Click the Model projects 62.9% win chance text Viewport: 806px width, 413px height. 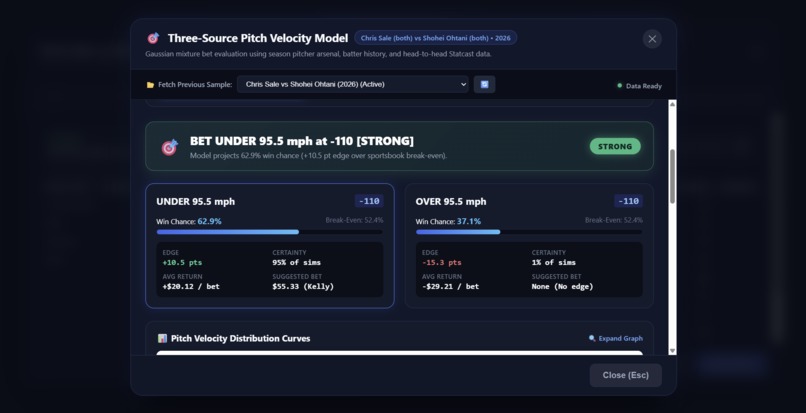pos(318,155)
